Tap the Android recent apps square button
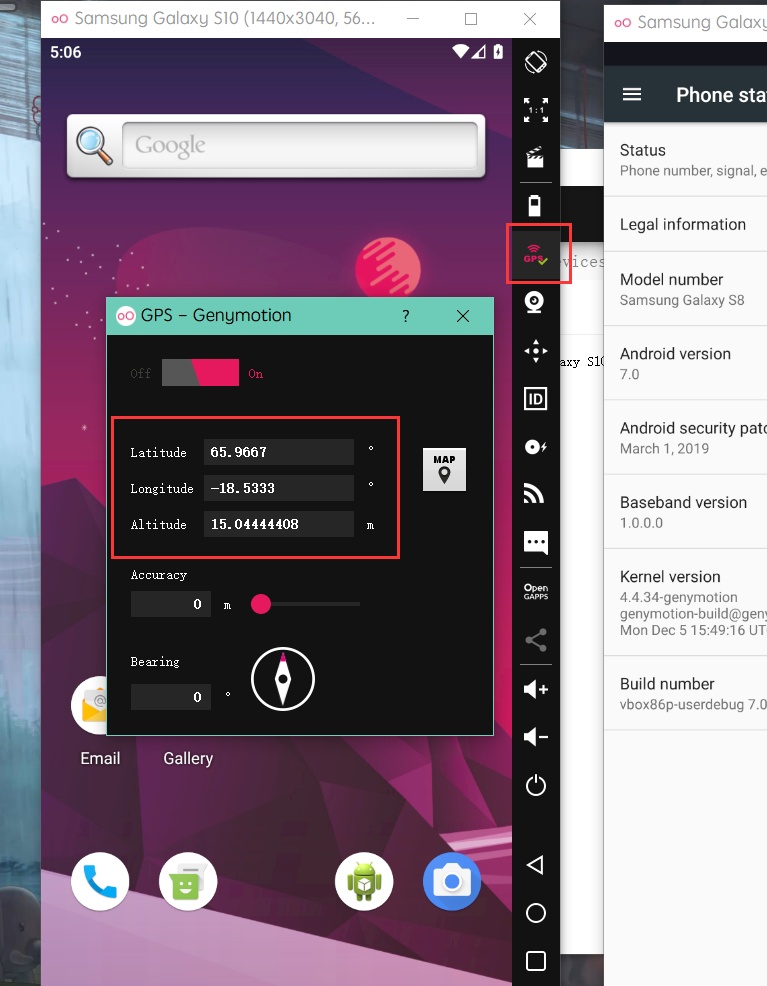The width and height of the screenshot is (767, 986). (x=536, y=961)
